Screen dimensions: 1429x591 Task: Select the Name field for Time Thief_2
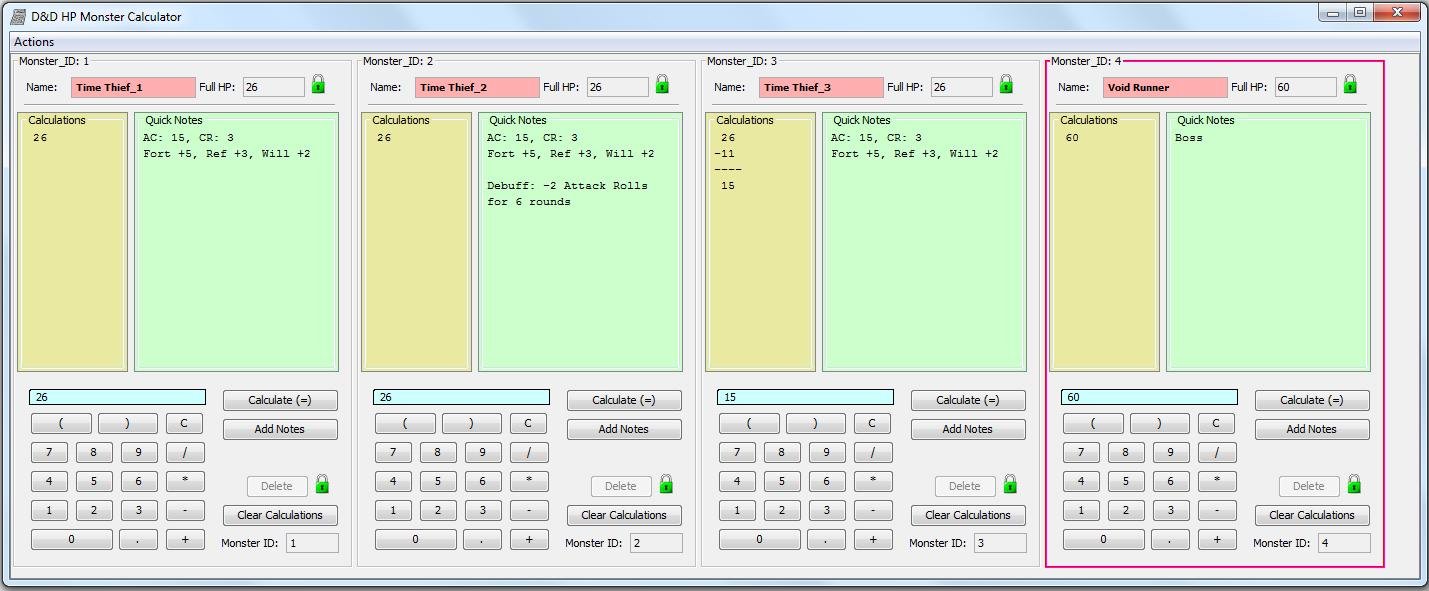[477, 87]
